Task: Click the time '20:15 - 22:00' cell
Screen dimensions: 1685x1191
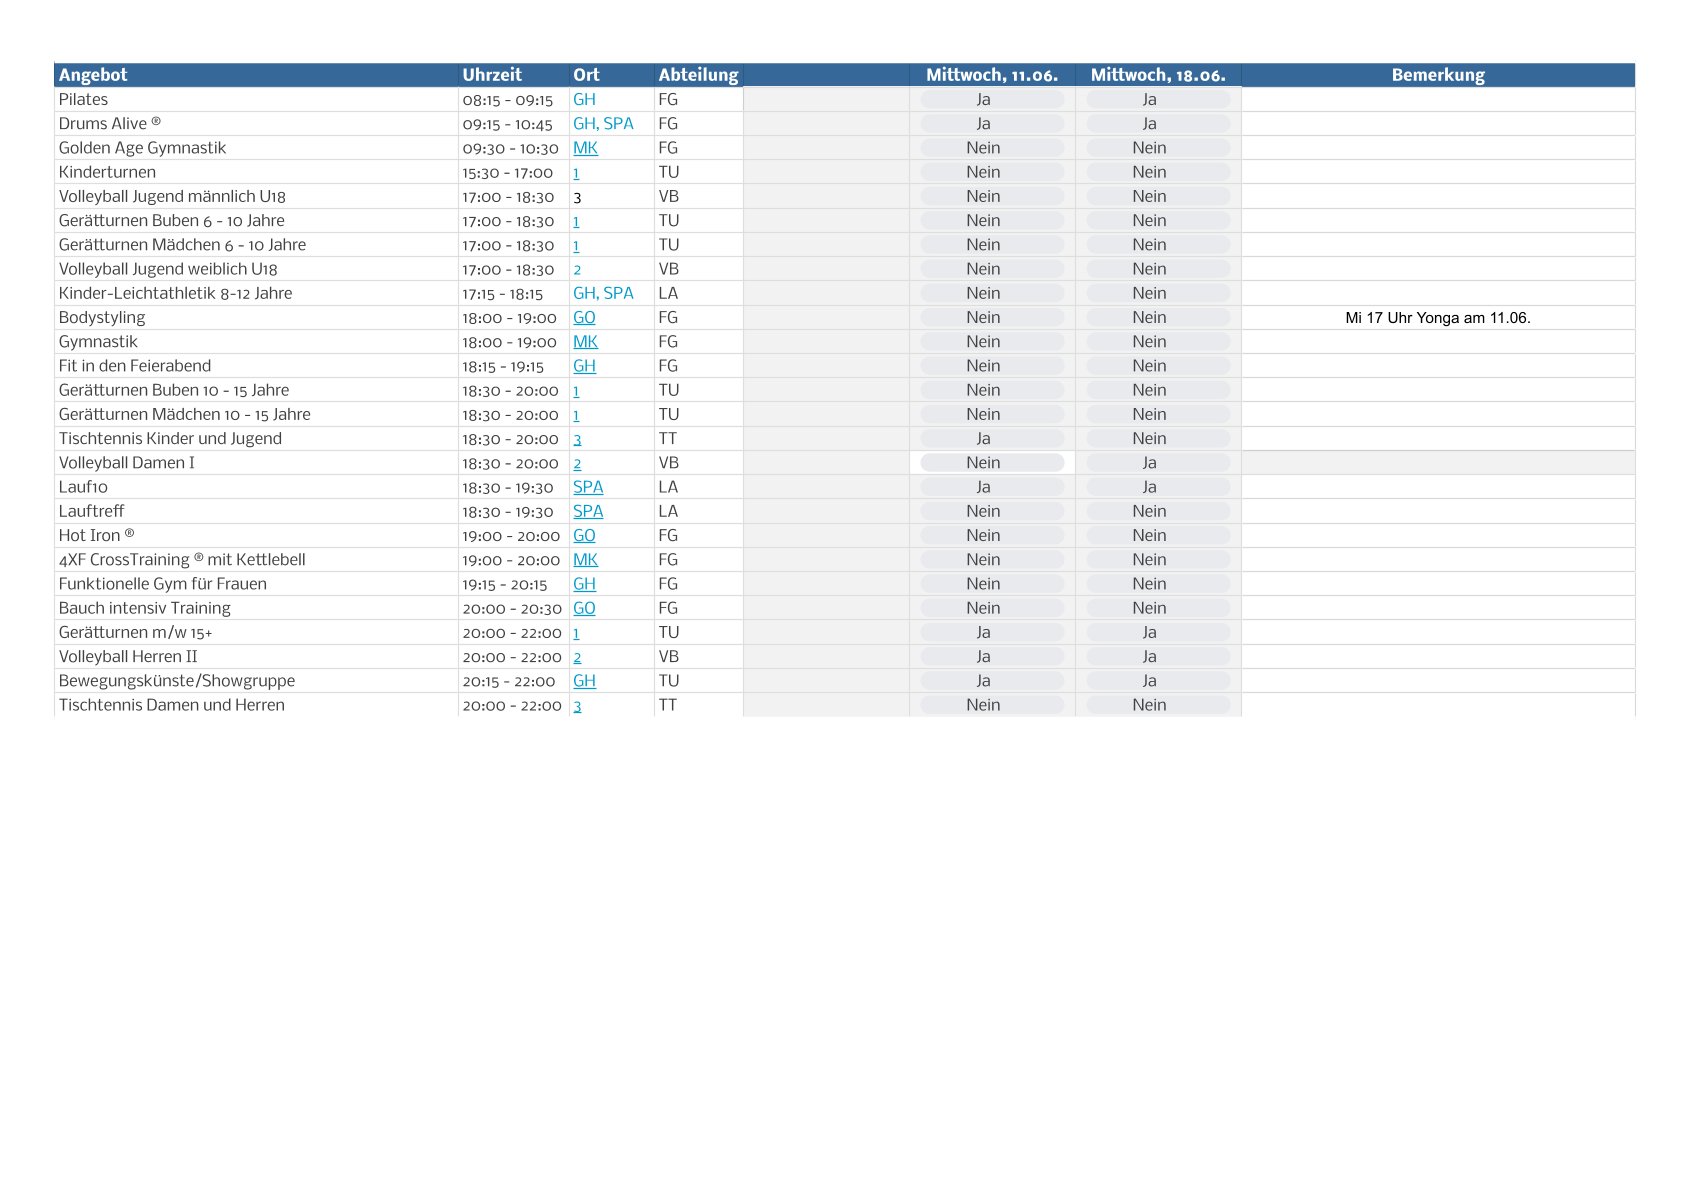Action: tap(509, 681)
